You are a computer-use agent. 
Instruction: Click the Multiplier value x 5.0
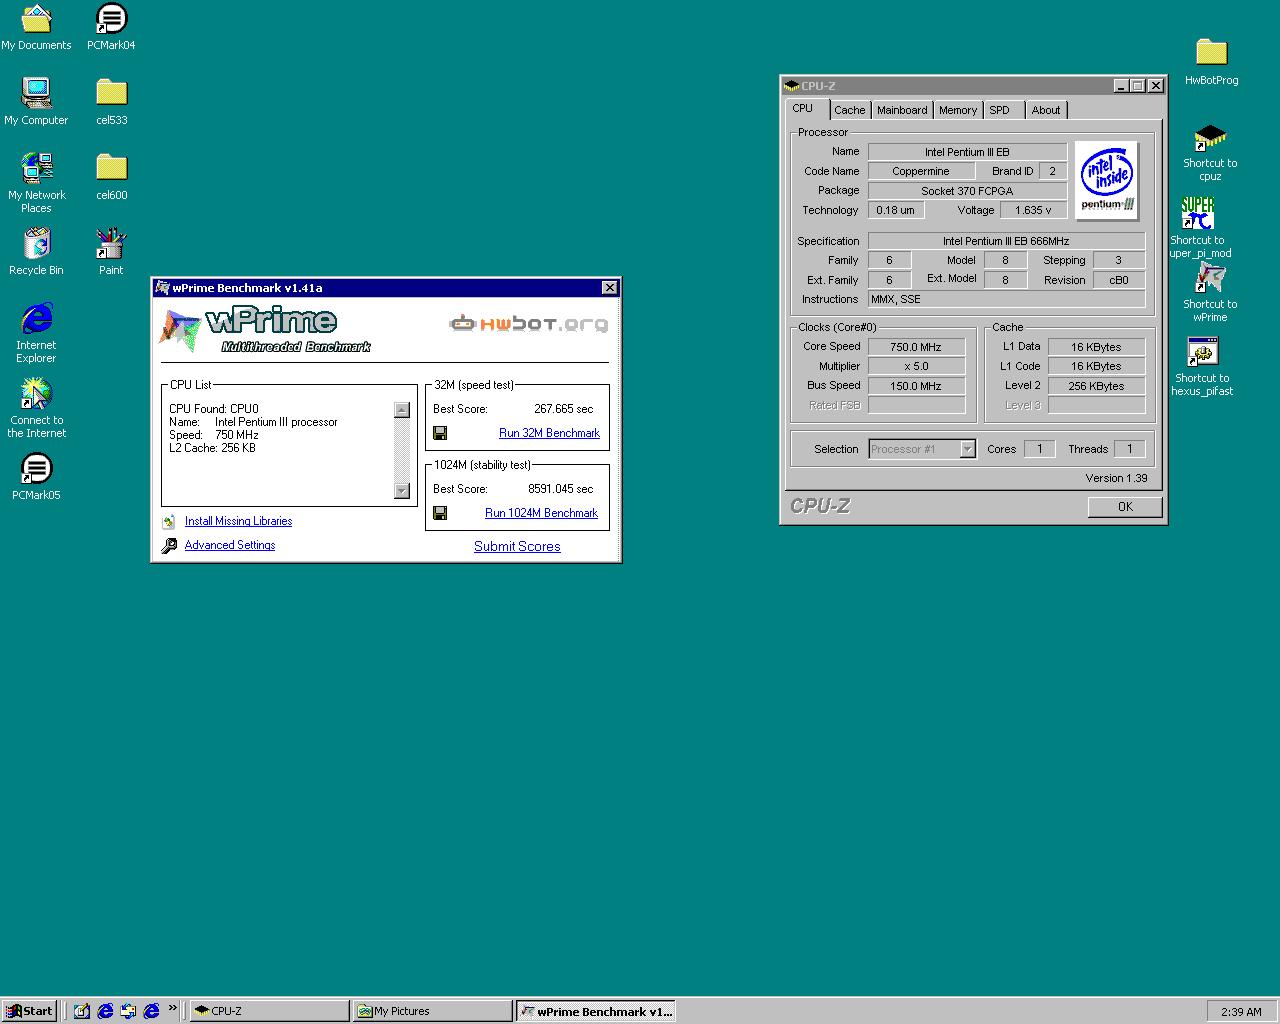click(916, 366)
